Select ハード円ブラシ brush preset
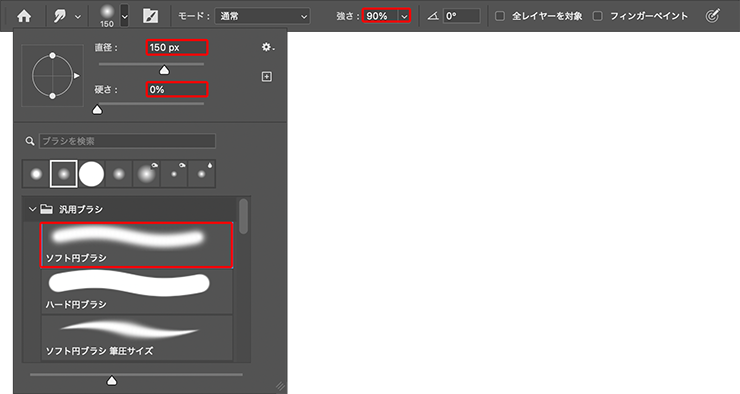 [137, 291]
